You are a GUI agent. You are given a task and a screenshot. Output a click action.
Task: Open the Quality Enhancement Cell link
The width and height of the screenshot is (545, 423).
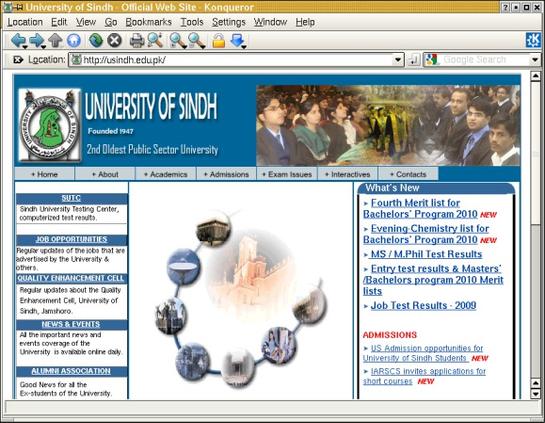(71, 278)
